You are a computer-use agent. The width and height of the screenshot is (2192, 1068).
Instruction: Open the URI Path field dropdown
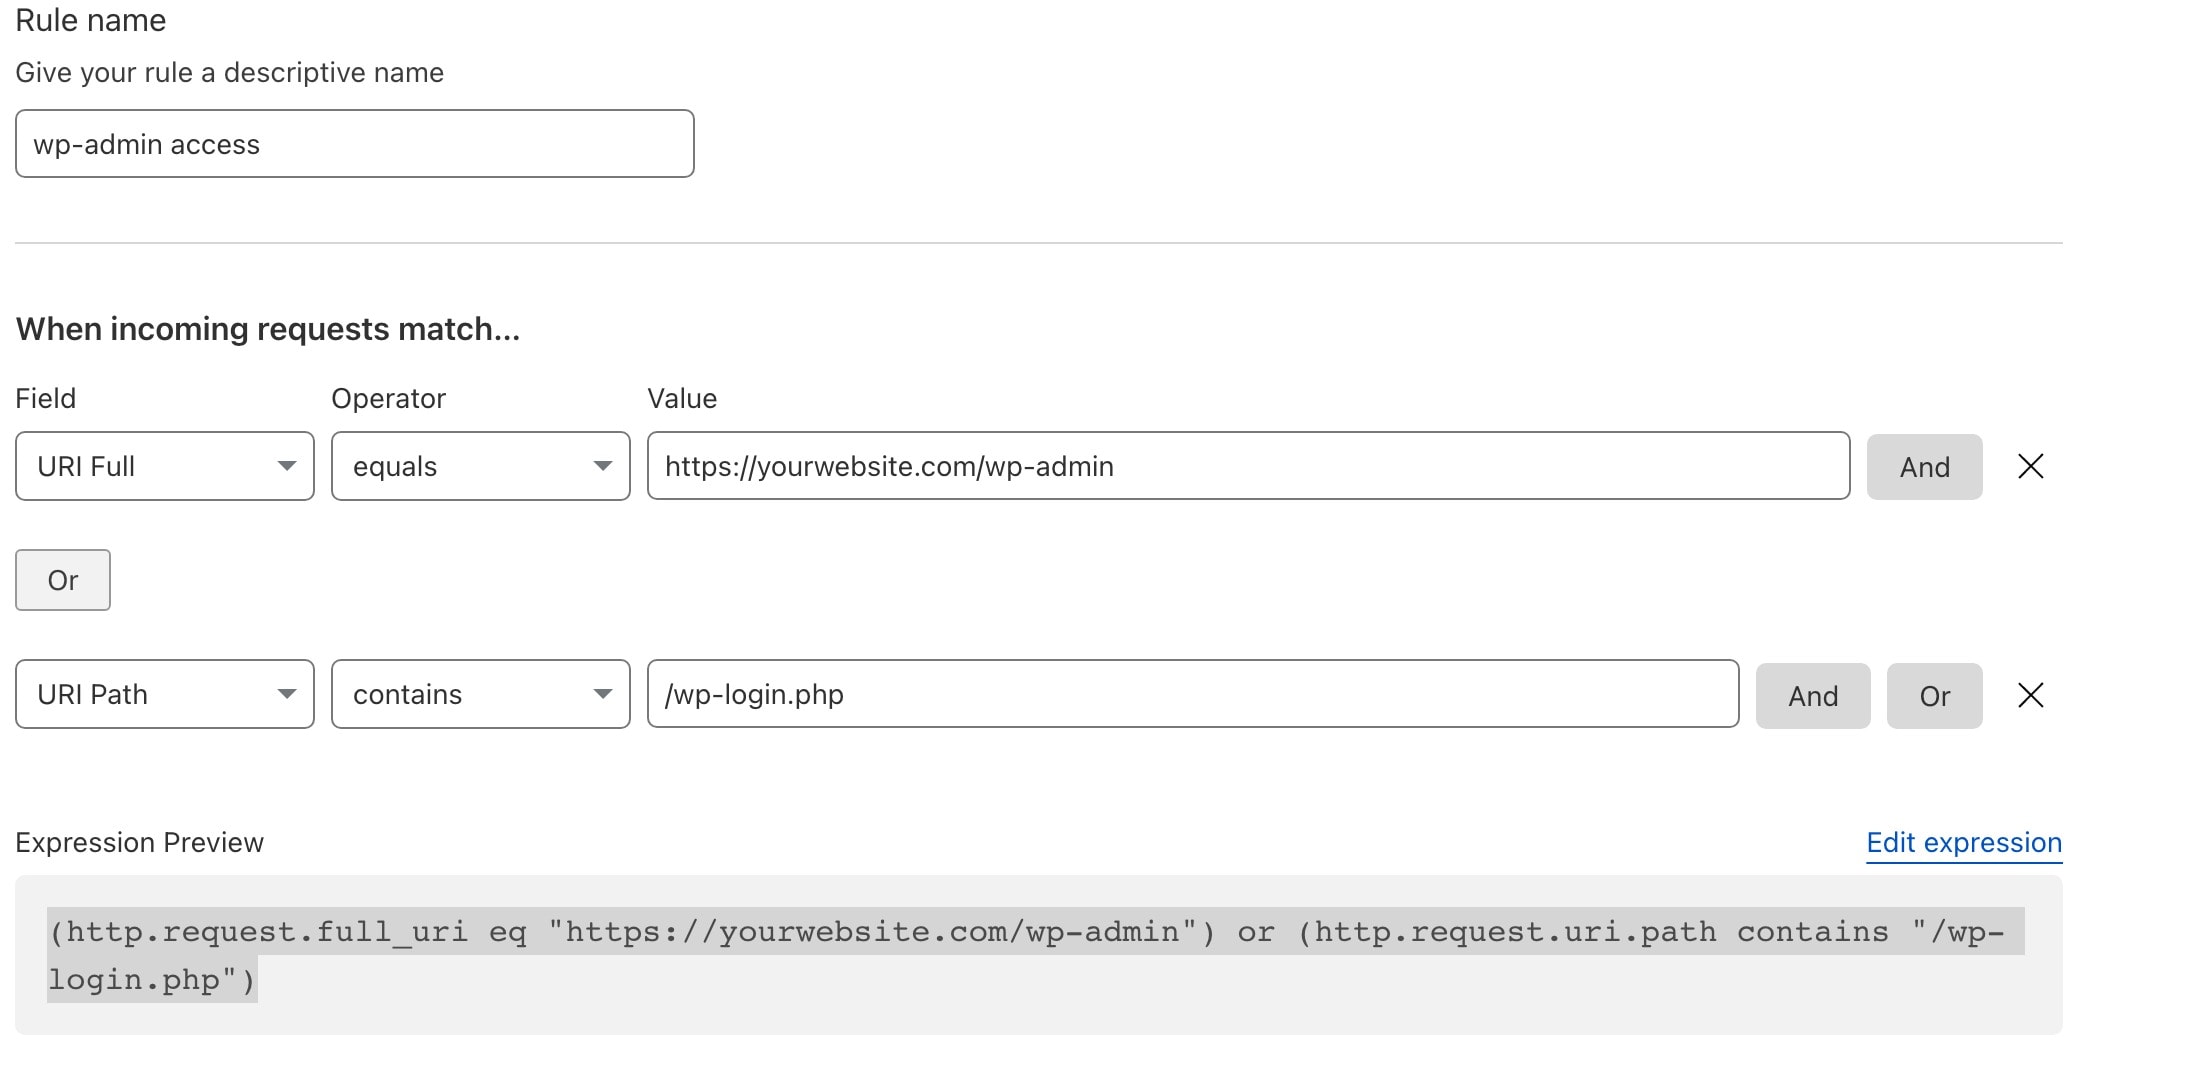click(165, 694)
